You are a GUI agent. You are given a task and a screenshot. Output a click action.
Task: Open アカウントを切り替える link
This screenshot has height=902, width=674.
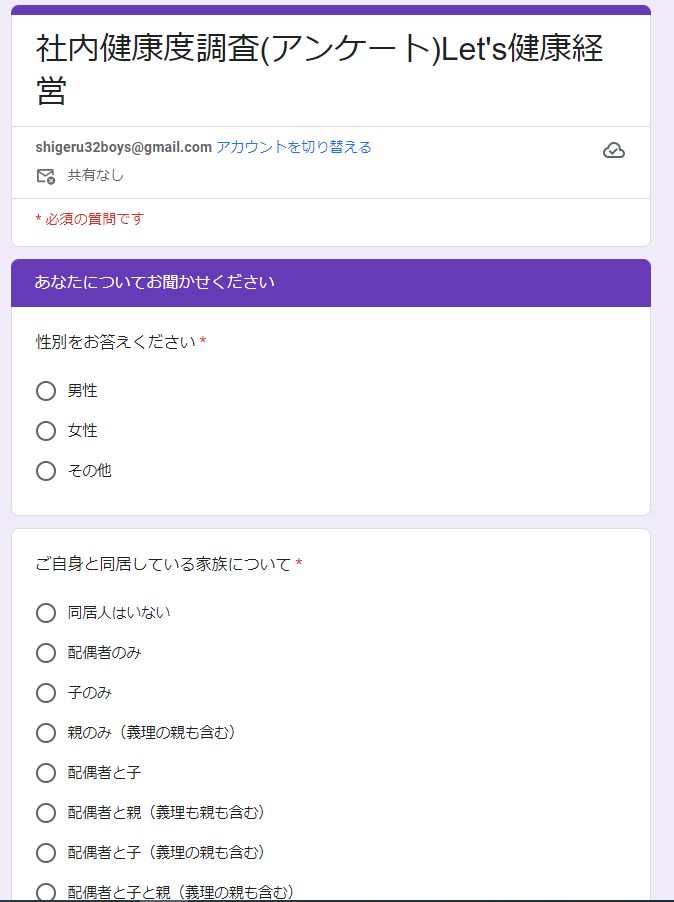tap(294, 147)
